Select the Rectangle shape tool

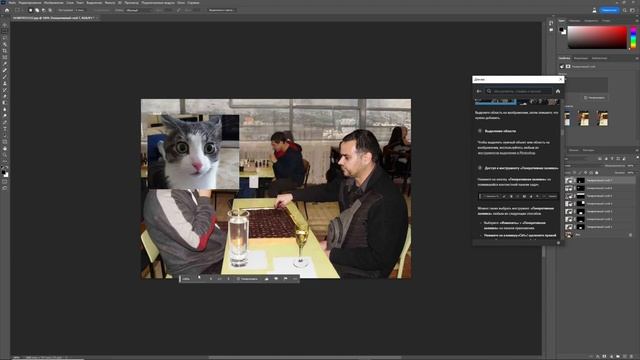(x=5, y=142)
